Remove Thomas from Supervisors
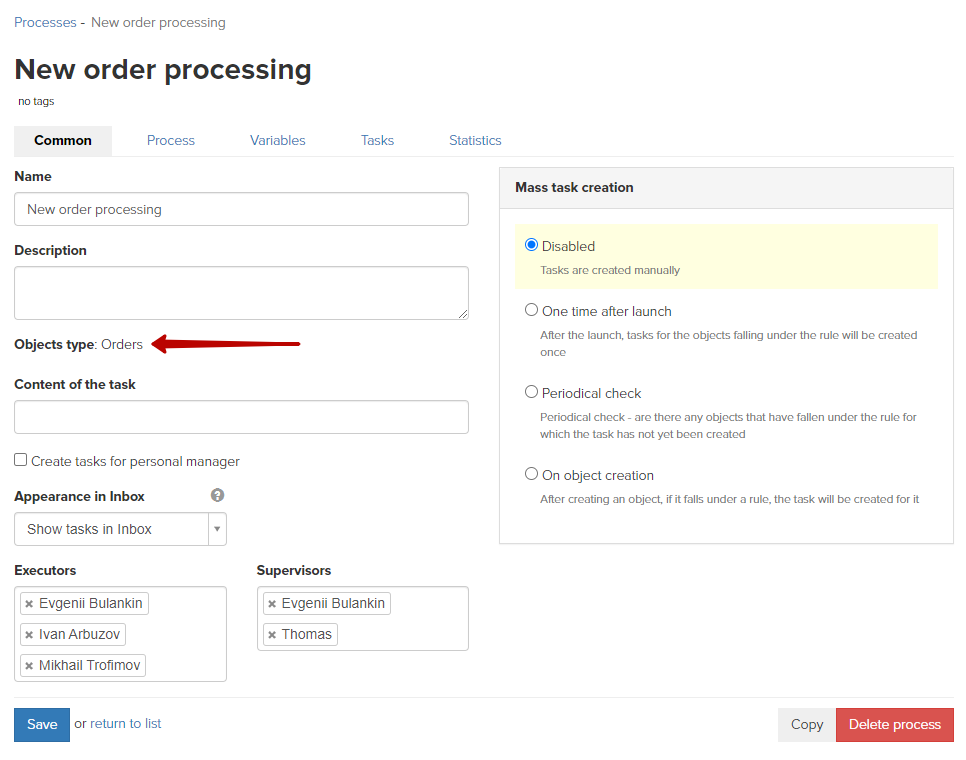This screenshot has height=760, width=966. 272,635
